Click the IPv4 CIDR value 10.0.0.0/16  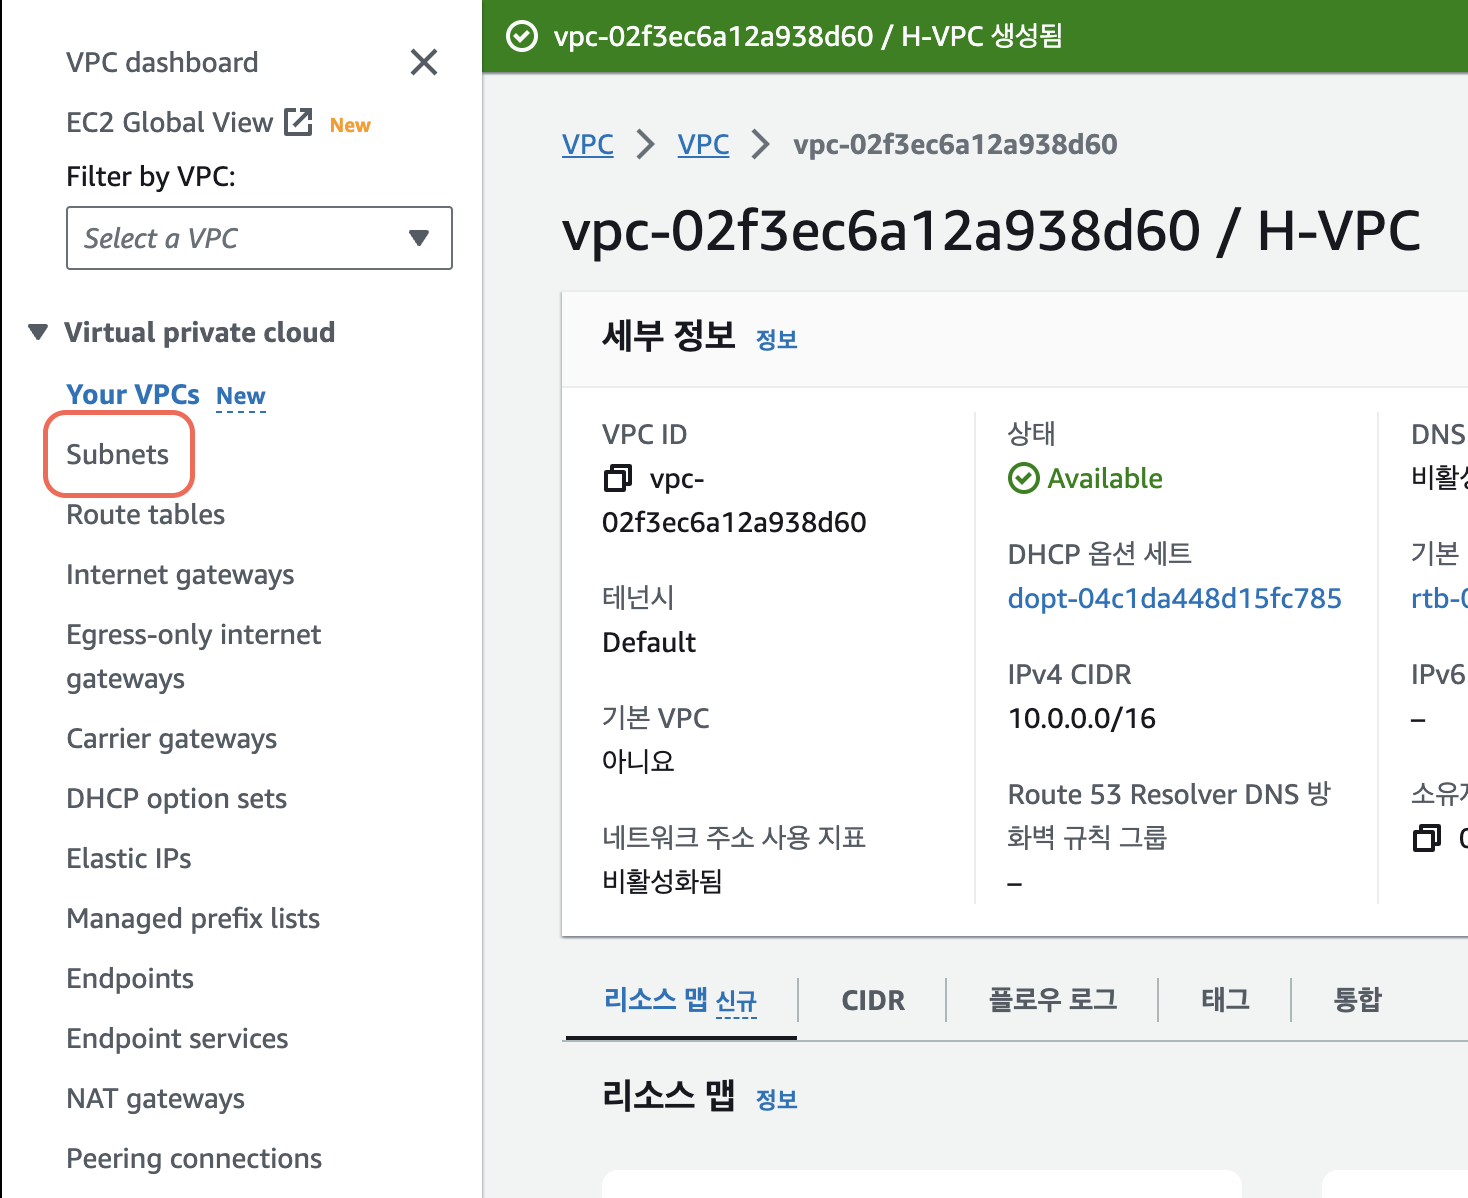click(1081, 718)
